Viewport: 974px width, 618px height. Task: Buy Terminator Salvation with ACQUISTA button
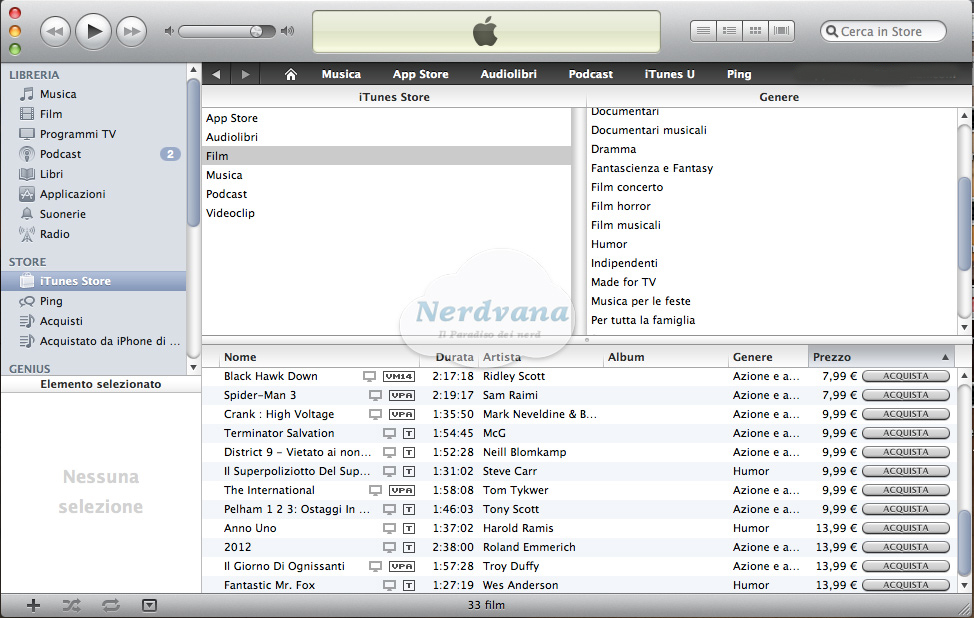(x=906, y=433)
